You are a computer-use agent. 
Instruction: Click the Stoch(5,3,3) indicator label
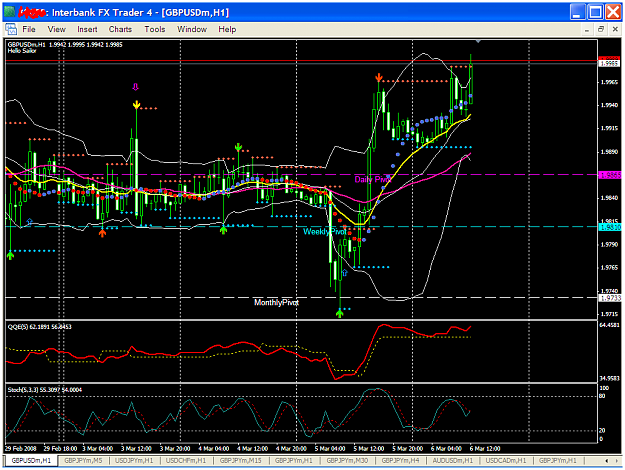45,390
